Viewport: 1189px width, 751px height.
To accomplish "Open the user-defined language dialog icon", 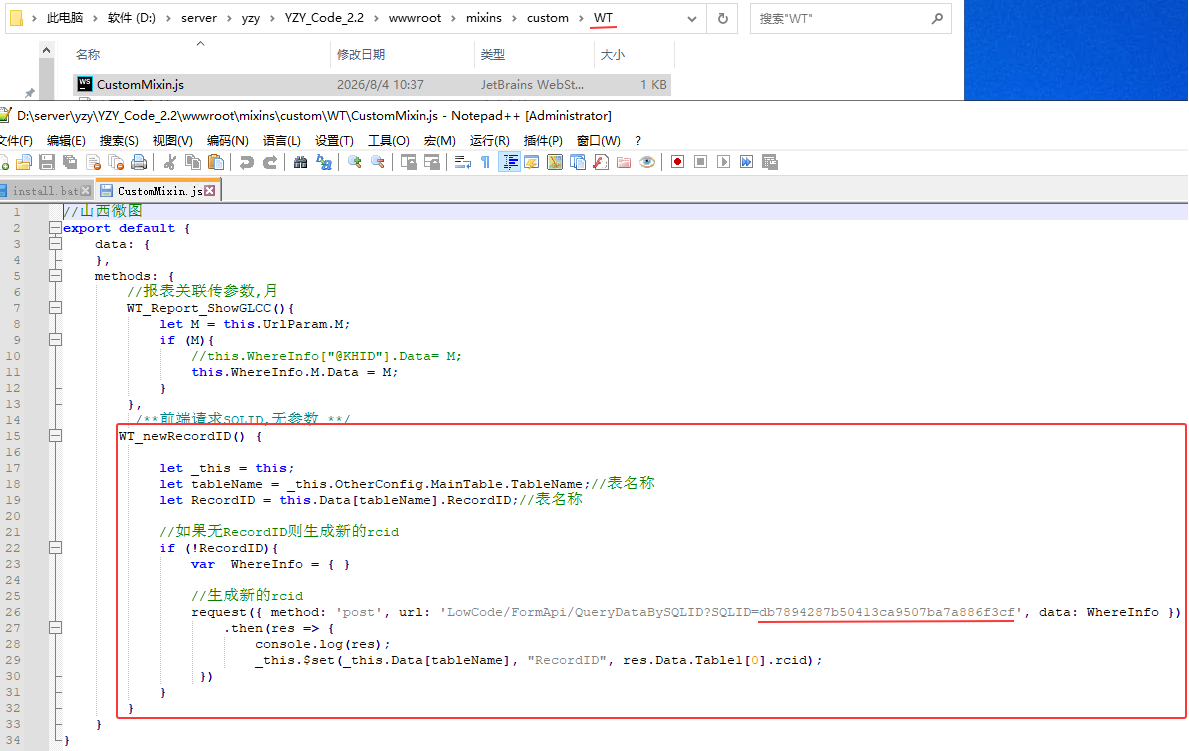I will click(x=532, y=162).
